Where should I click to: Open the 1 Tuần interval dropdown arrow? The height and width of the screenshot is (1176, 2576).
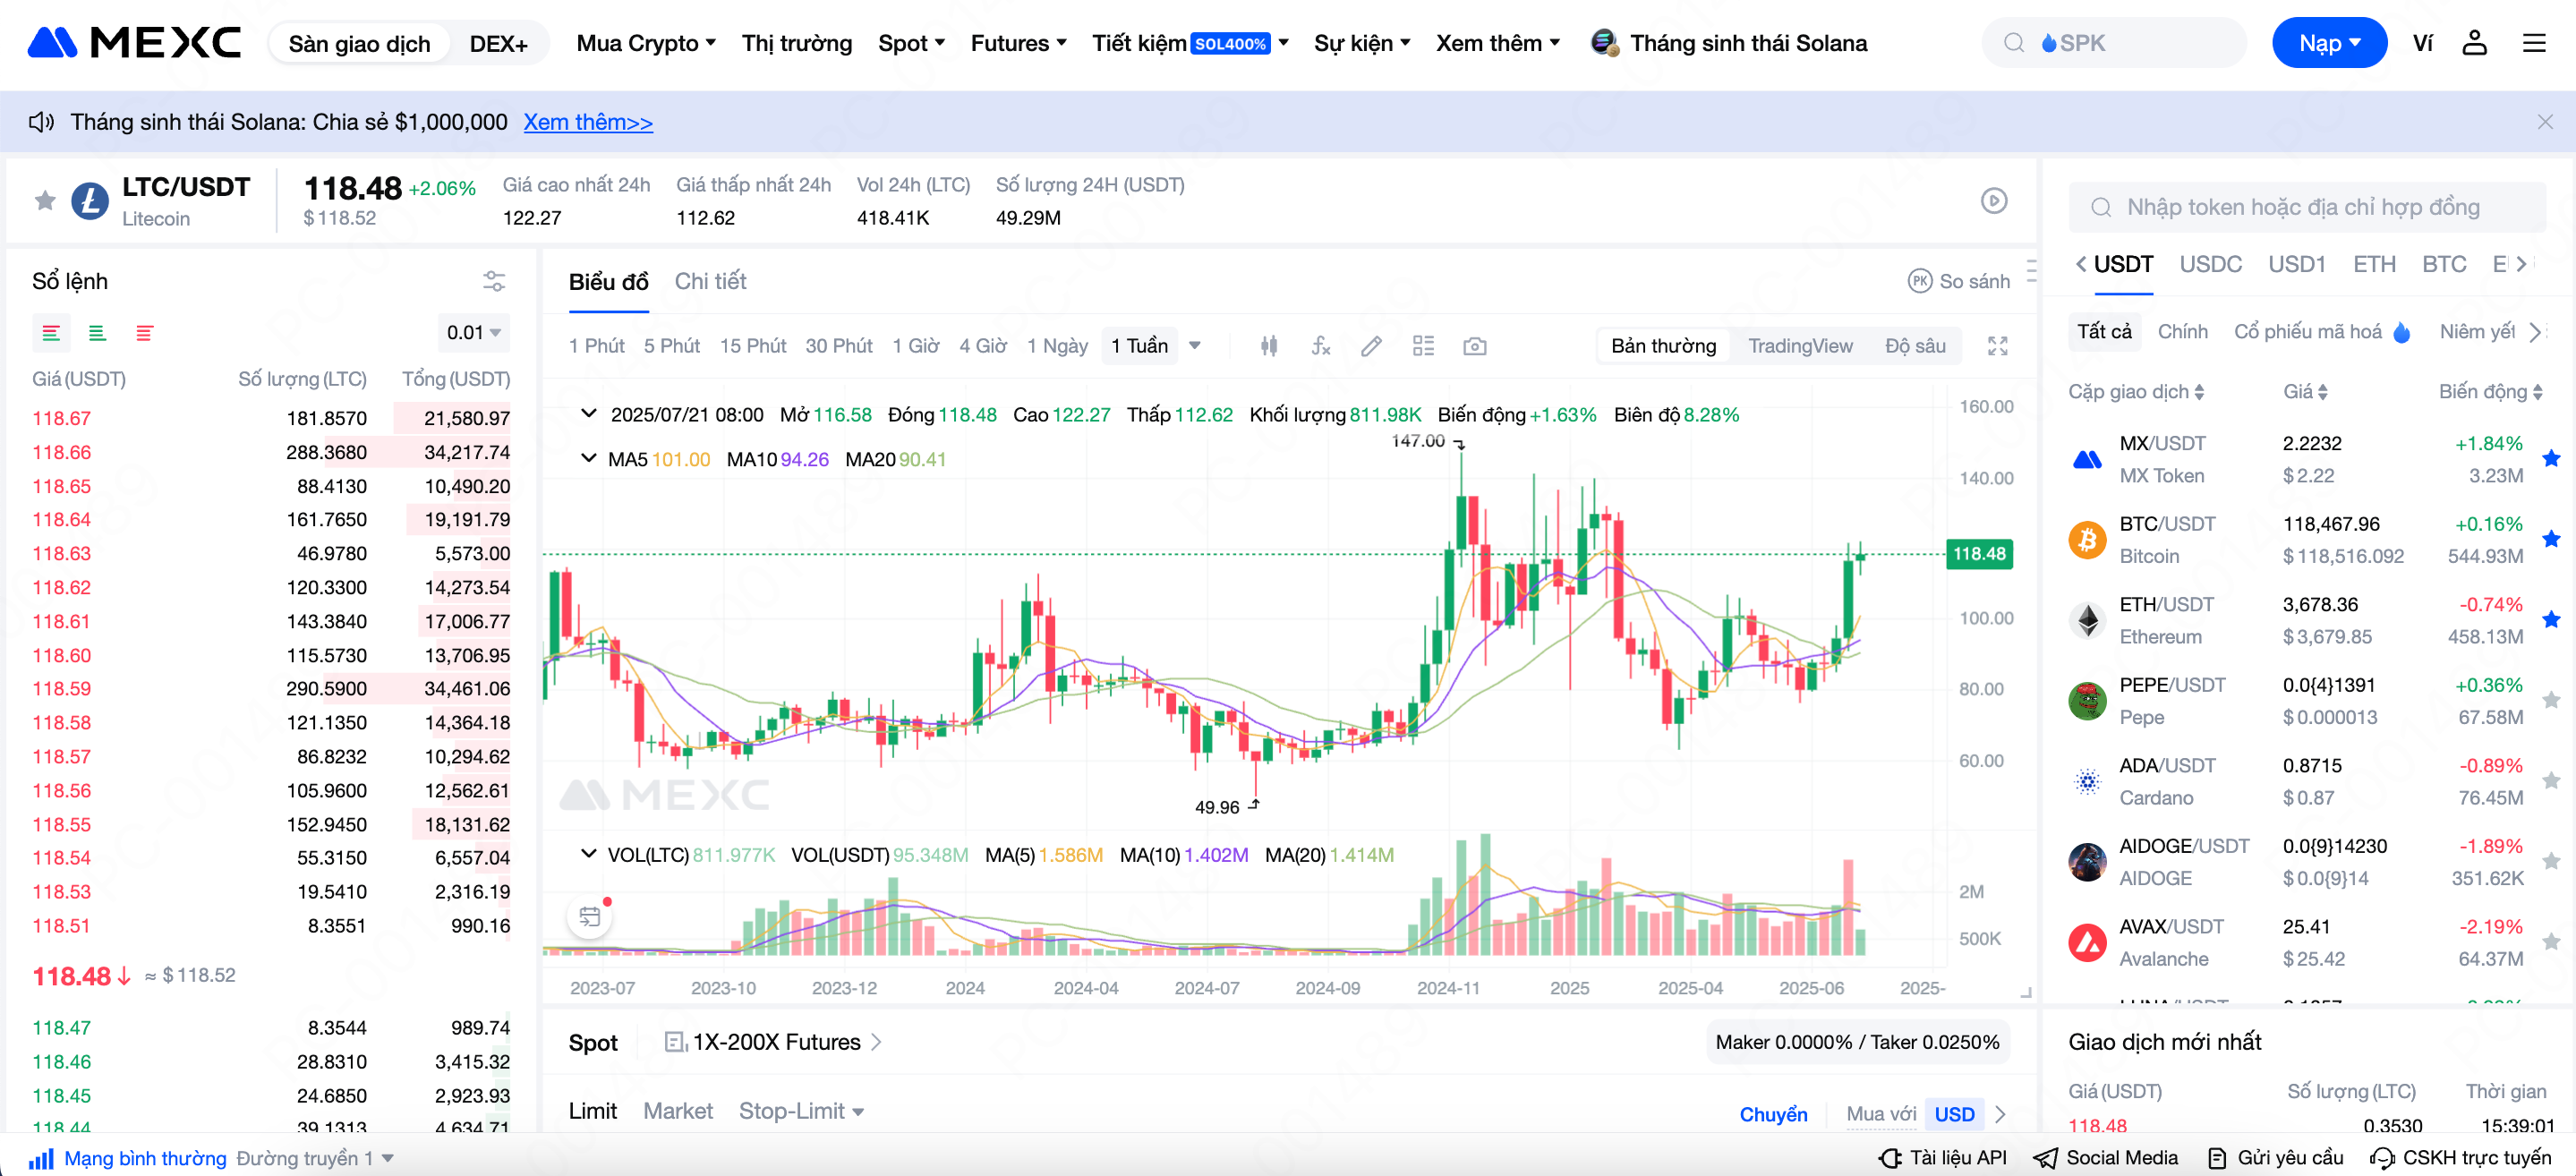(1194, 346)
